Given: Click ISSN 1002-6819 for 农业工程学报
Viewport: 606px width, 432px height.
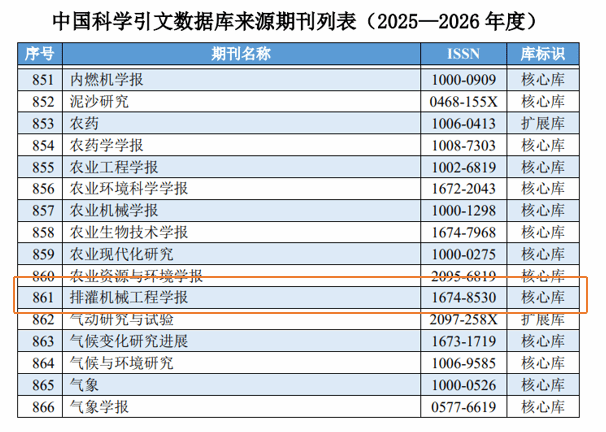Looking at the screenshot, I should (x=464, y=167).
